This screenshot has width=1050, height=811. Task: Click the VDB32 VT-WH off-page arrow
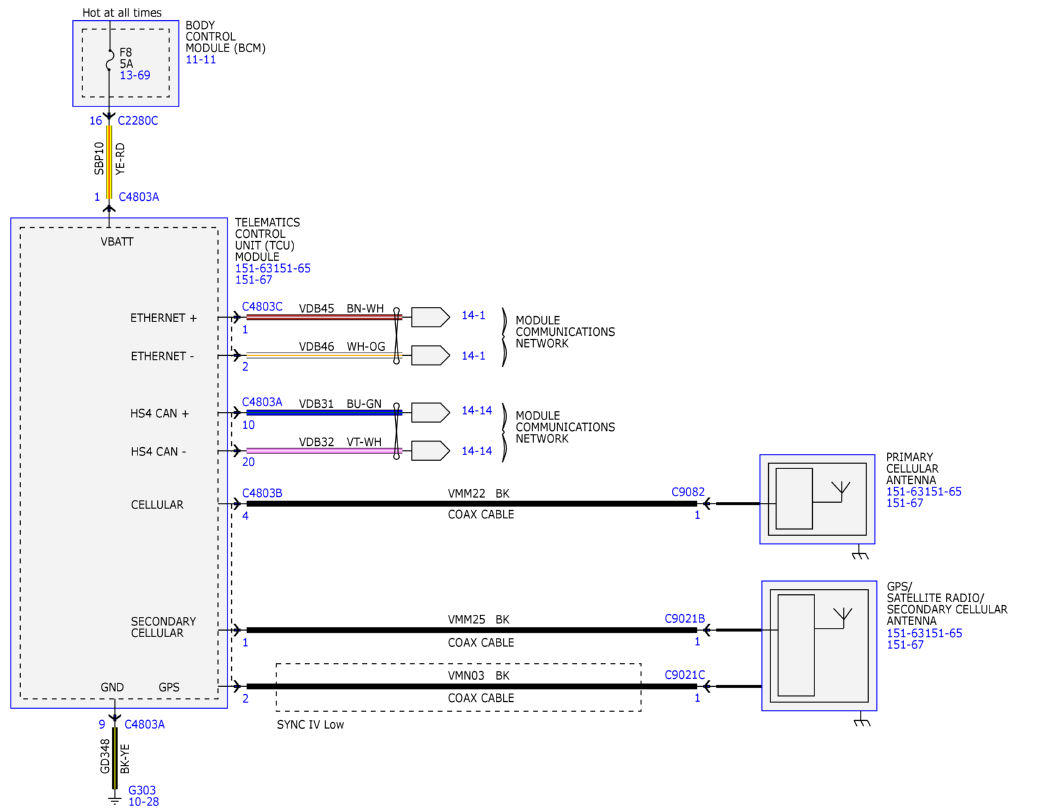430,451
